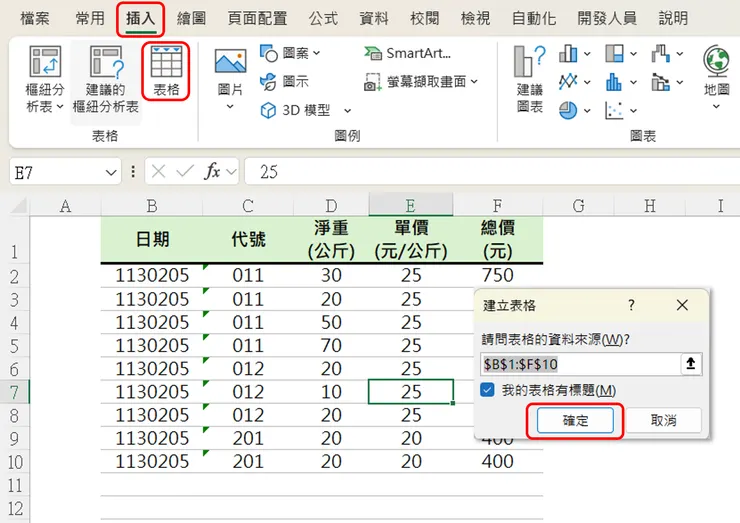
Task: Open the 自動化 ribbon tab
Action: 534,18
